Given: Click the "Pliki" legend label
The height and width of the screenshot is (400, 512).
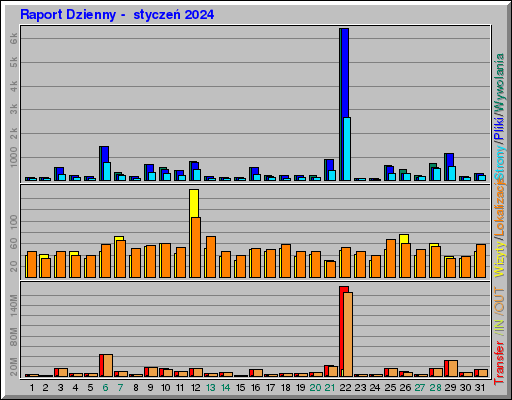Looking at the screenshot, I should 499,128.
